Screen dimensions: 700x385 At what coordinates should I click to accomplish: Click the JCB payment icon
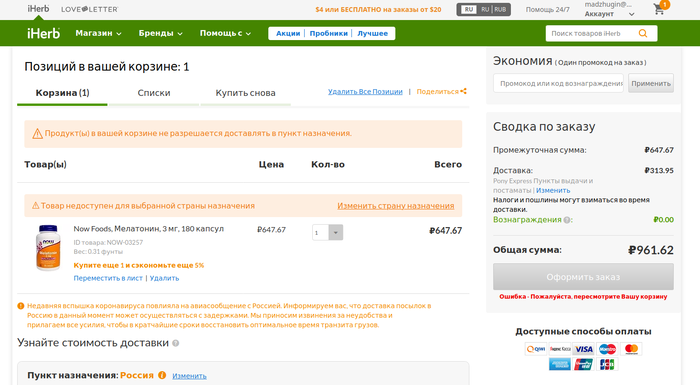coord(607,364)
